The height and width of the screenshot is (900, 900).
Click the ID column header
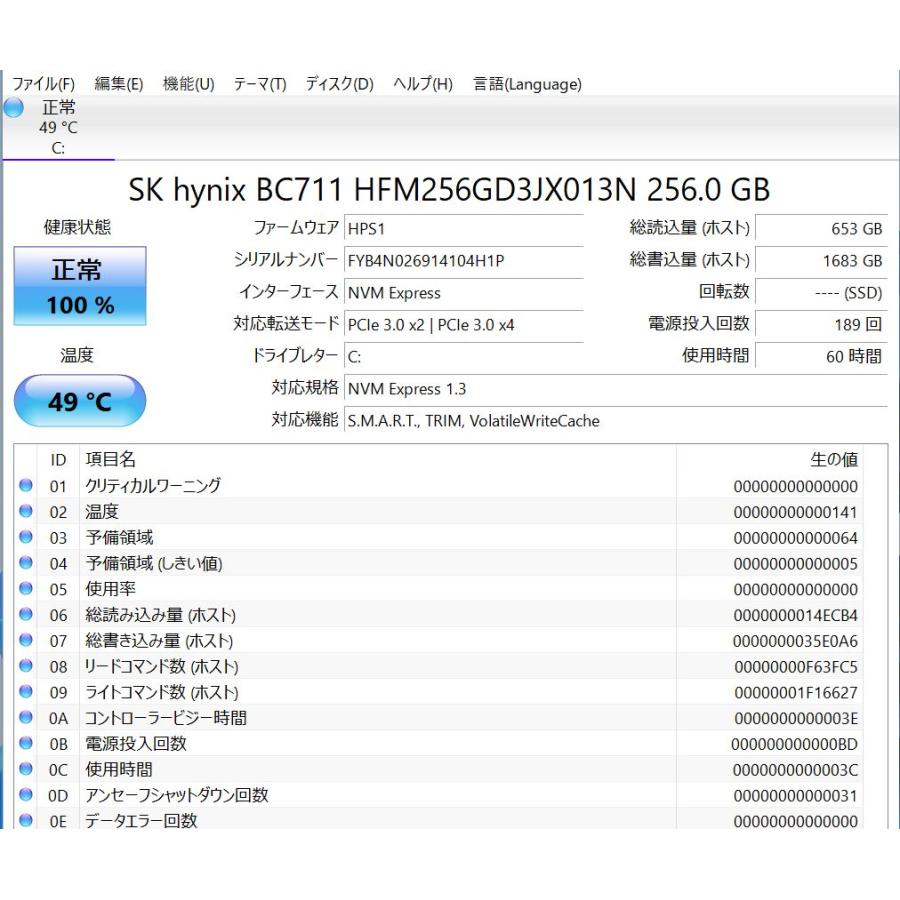(58, 460)
